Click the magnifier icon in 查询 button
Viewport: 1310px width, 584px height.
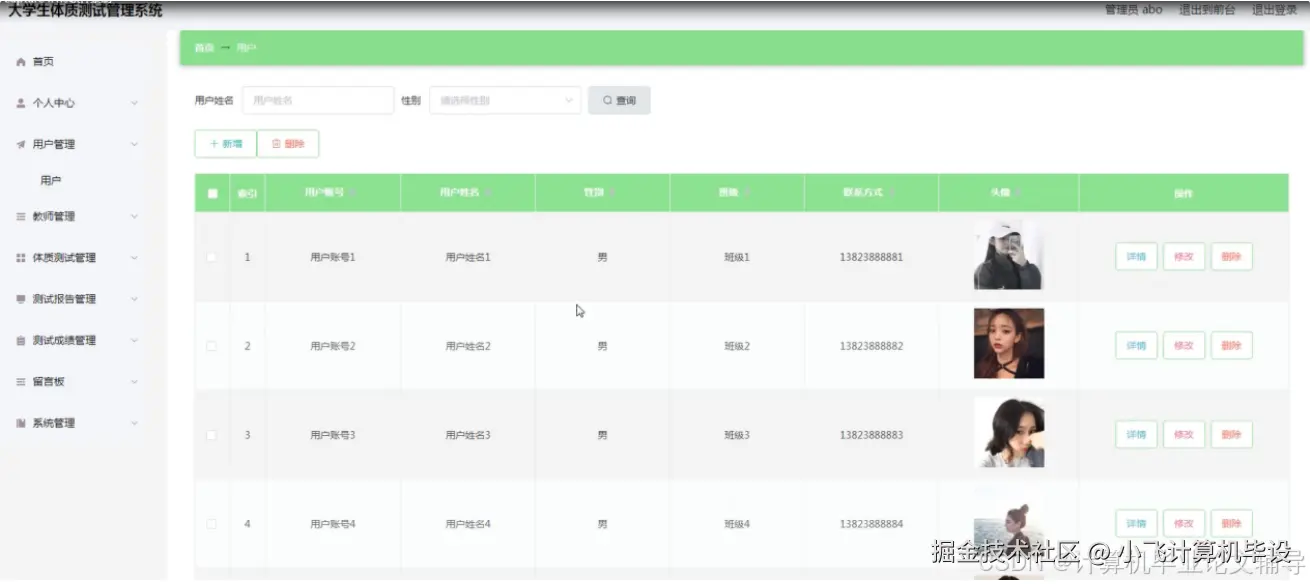coord(607,100)
